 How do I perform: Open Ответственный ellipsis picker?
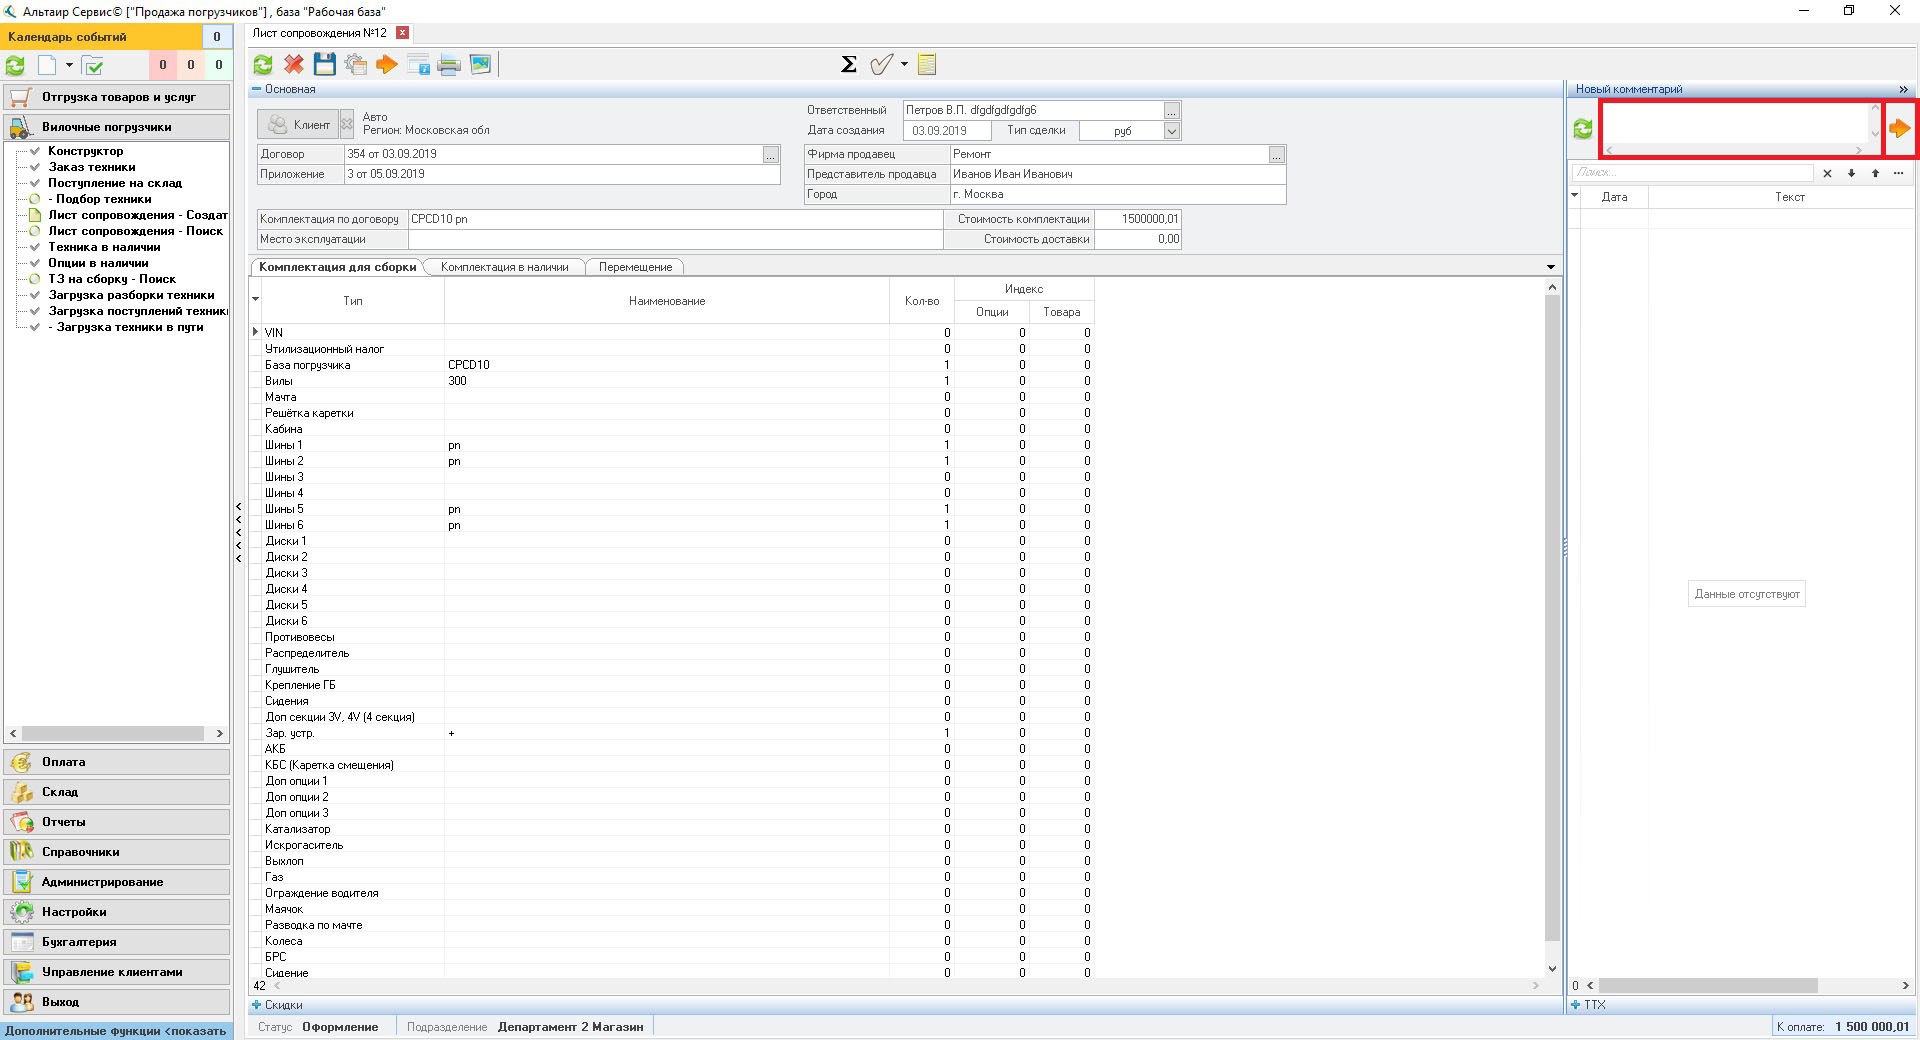(x=1172, y=111)
